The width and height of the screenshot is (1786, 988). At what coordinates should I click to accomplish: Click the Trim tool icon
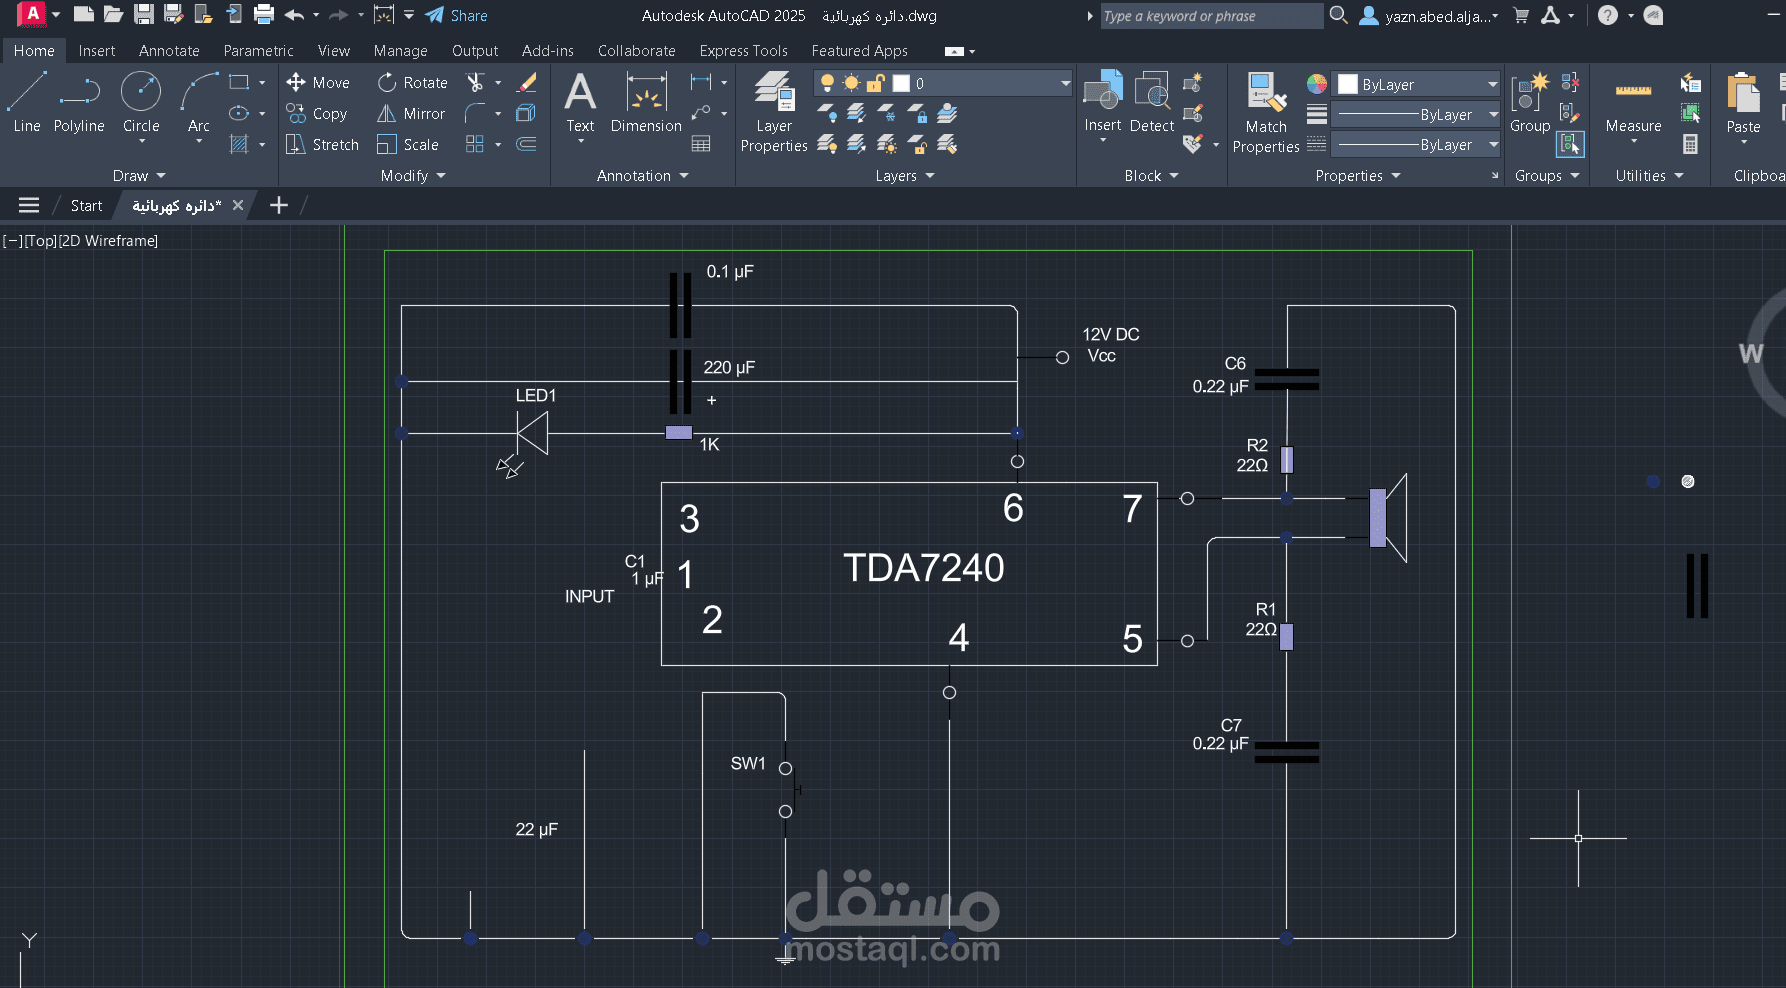pos(475,82)
